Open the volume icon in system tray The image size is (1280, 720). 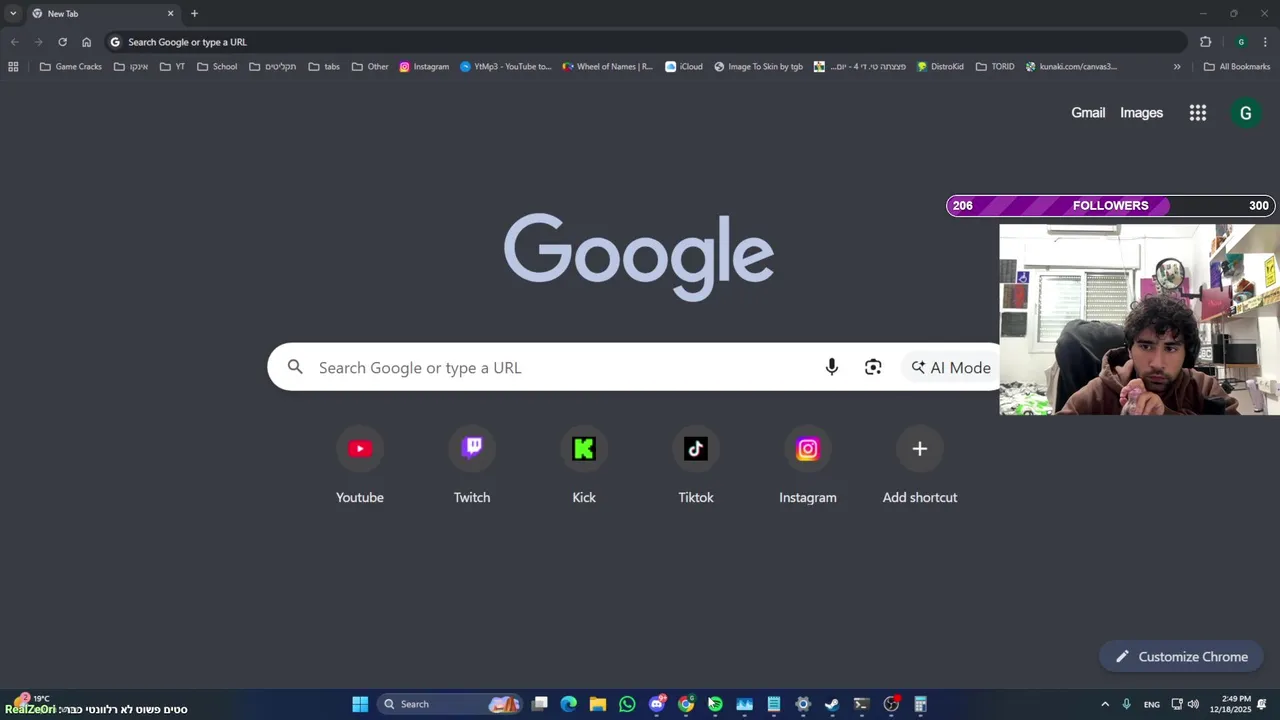pos(1193,704)
